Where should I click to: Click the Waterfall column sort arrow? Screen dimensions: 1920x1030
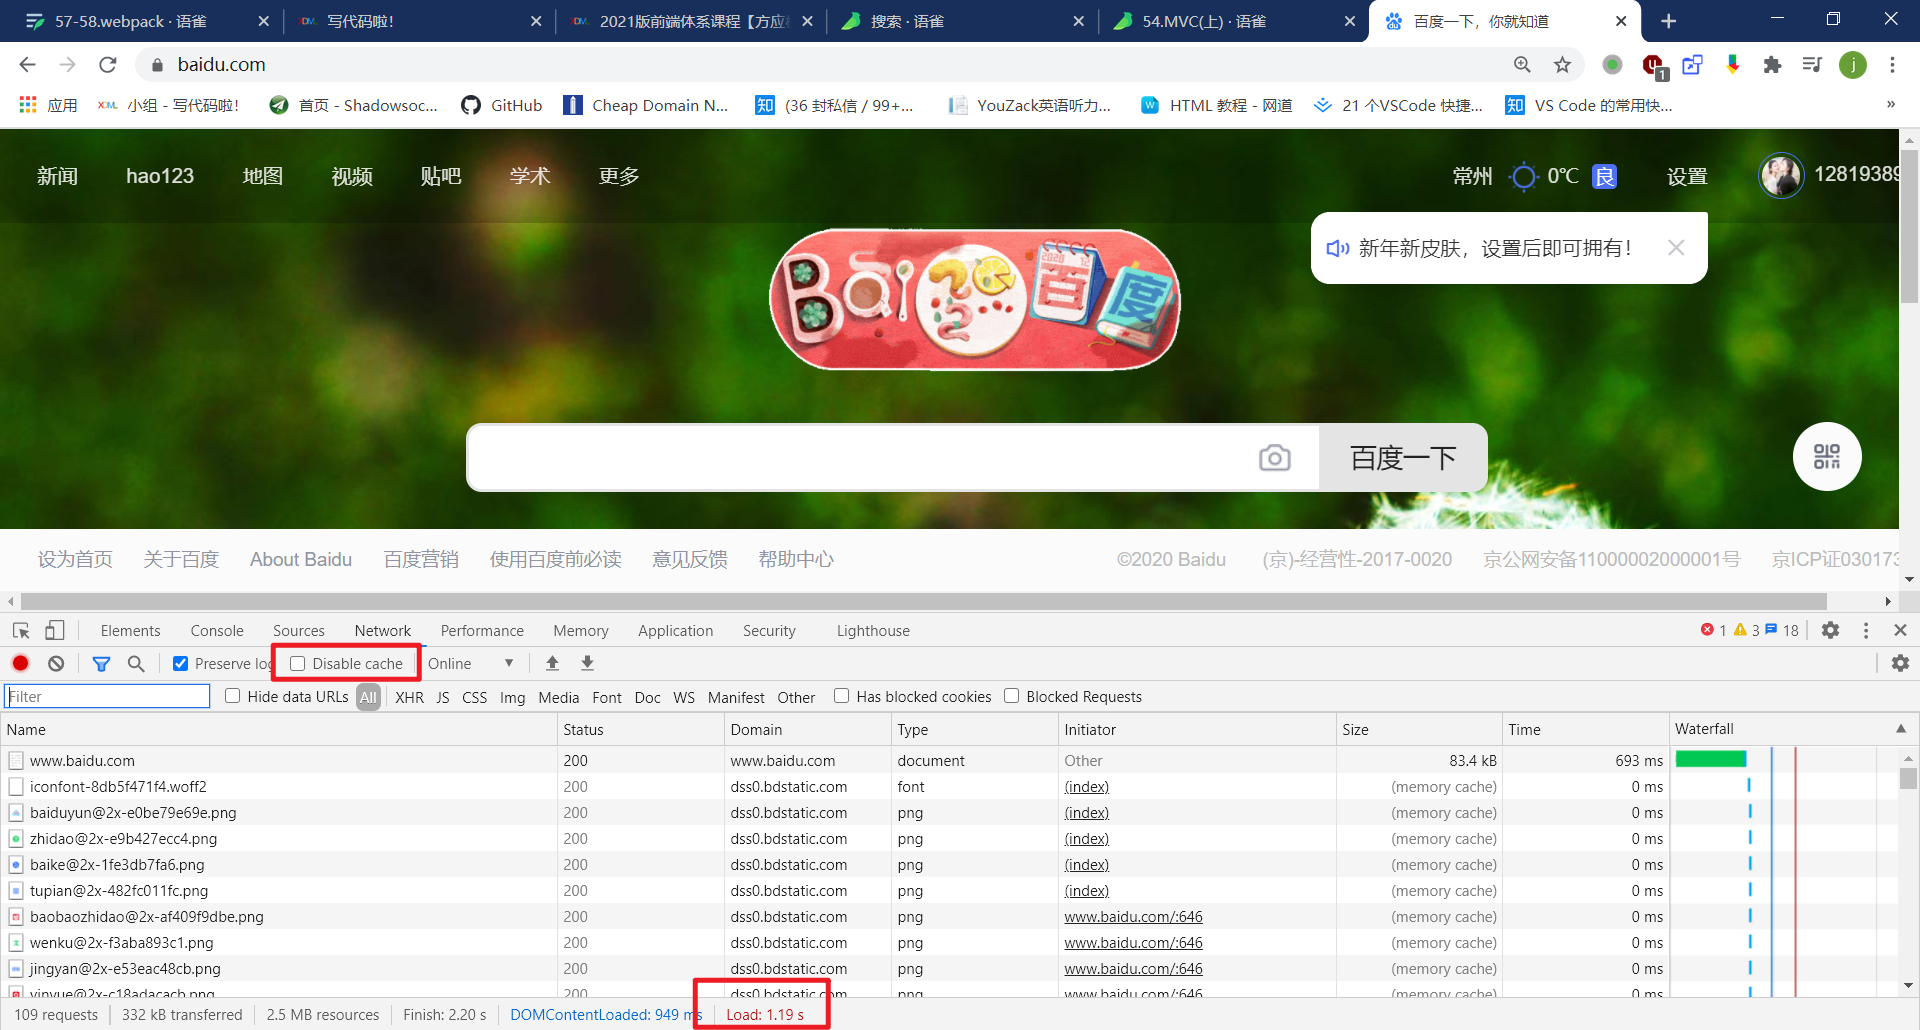[x=1900, y=729]
